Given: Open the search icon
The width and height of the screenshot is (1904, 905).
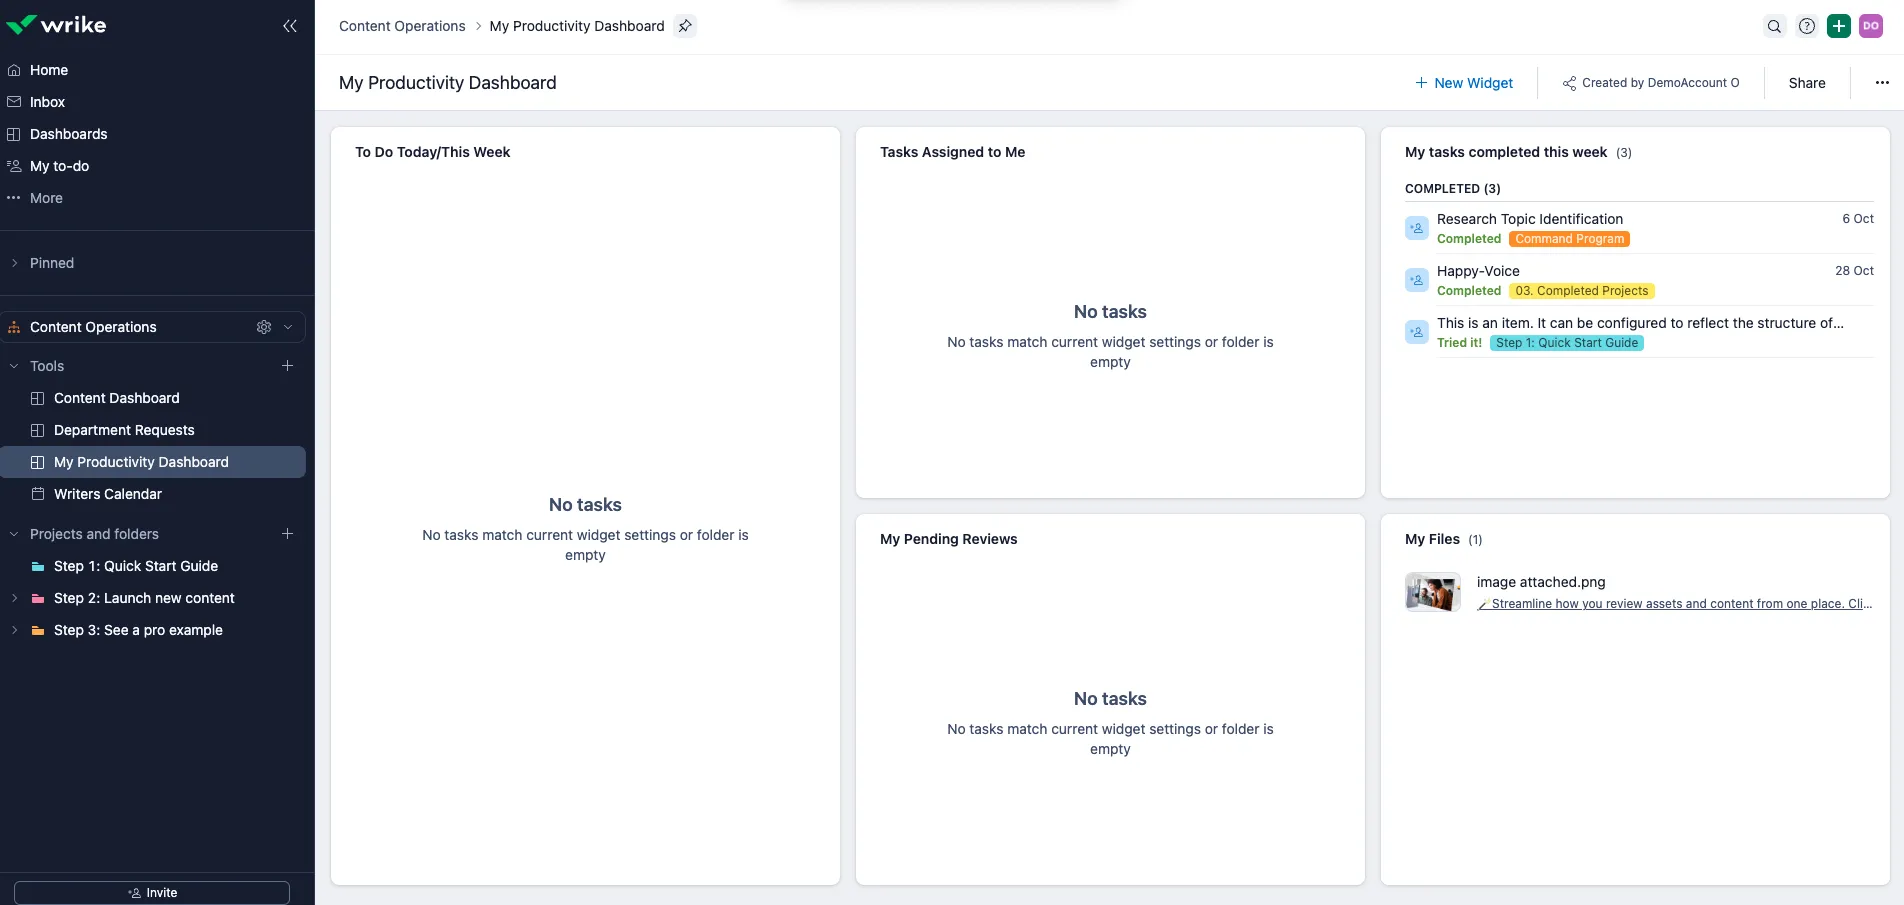Looking at the screenshot, I should point(1774,27).
